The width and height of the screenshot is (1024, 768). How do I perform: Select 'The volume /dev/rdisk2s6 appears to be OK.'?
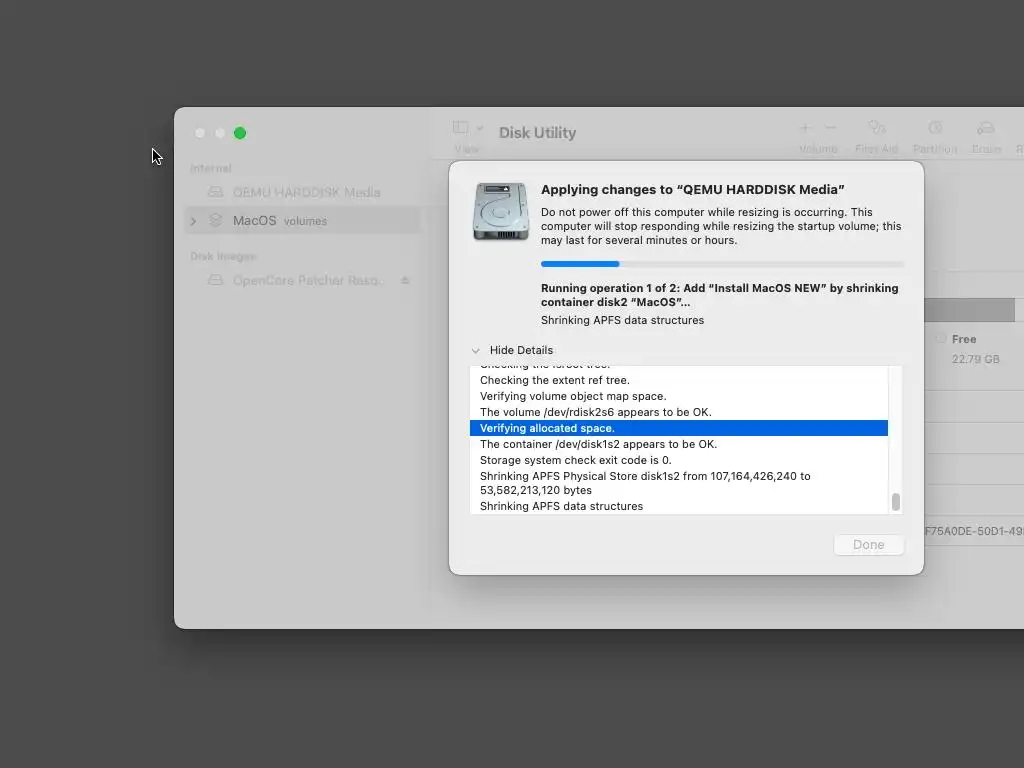pyautogui.click(x=679, y=412)
